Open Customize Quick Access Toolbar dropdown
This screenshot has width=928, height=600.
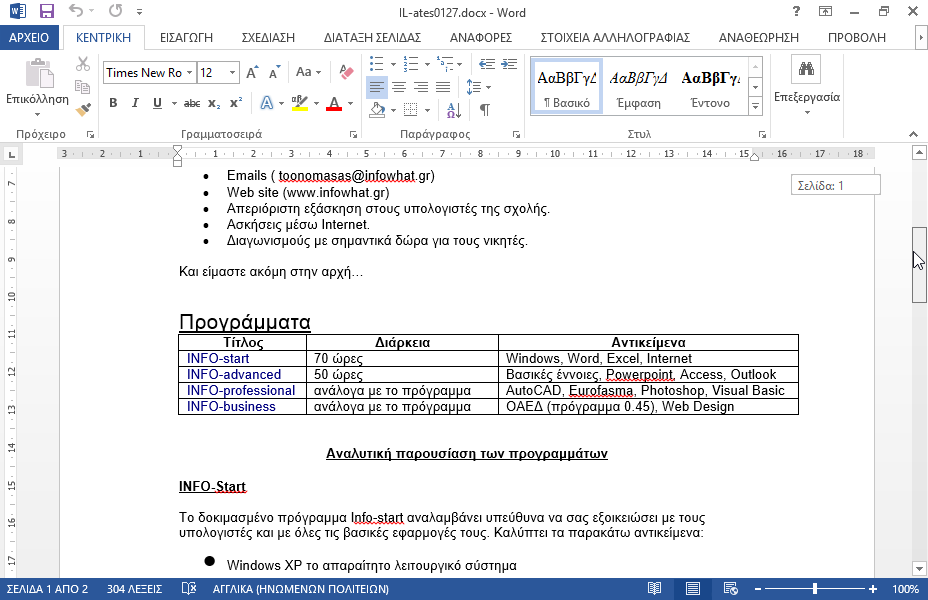(x=139, y=11)
